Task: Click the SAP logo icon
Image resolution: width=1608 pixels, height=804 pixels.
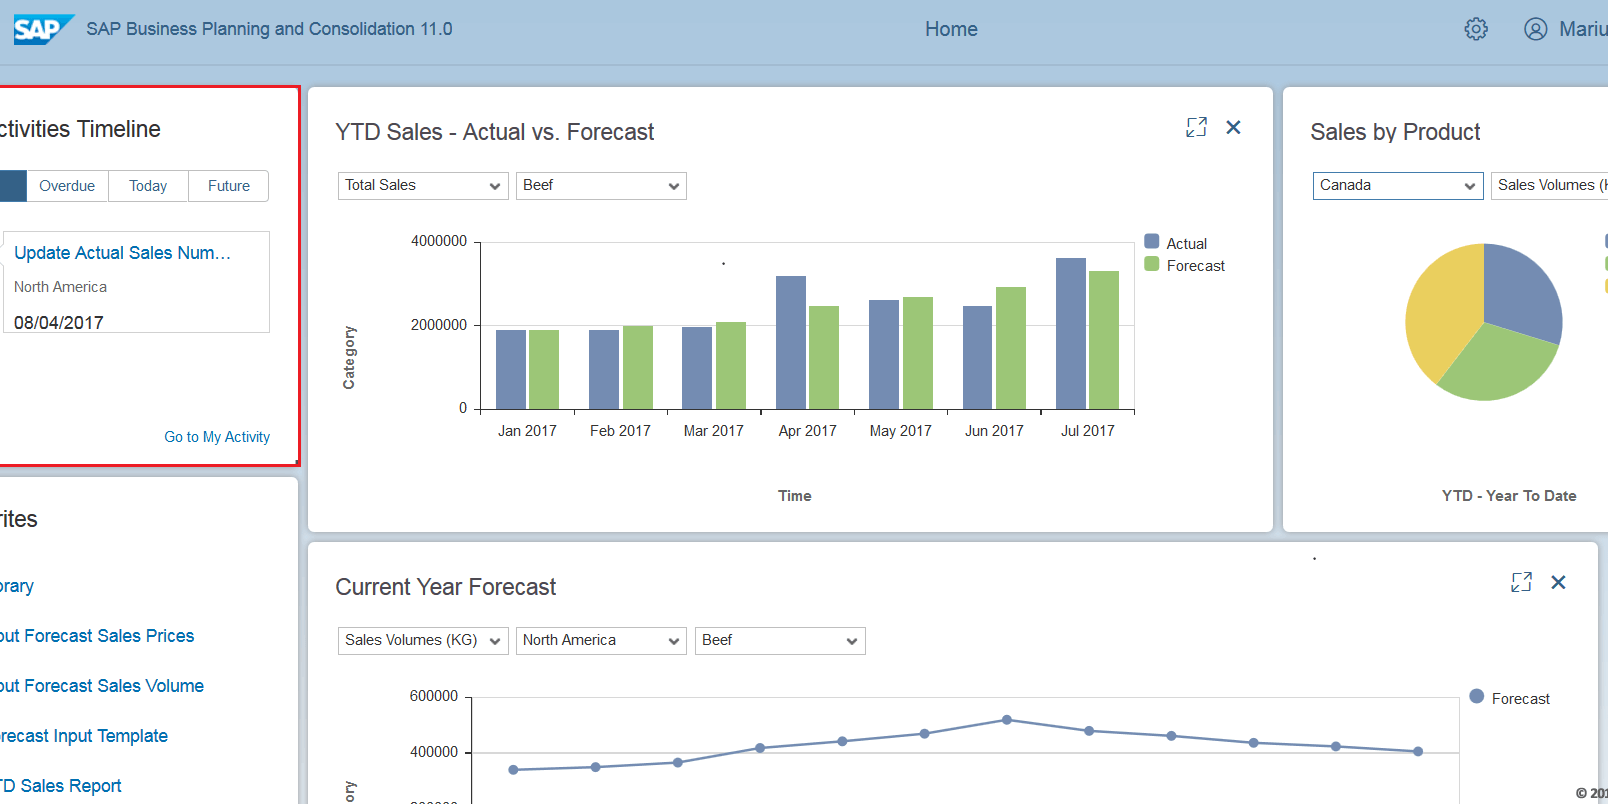Action: [x=43, y=29]
